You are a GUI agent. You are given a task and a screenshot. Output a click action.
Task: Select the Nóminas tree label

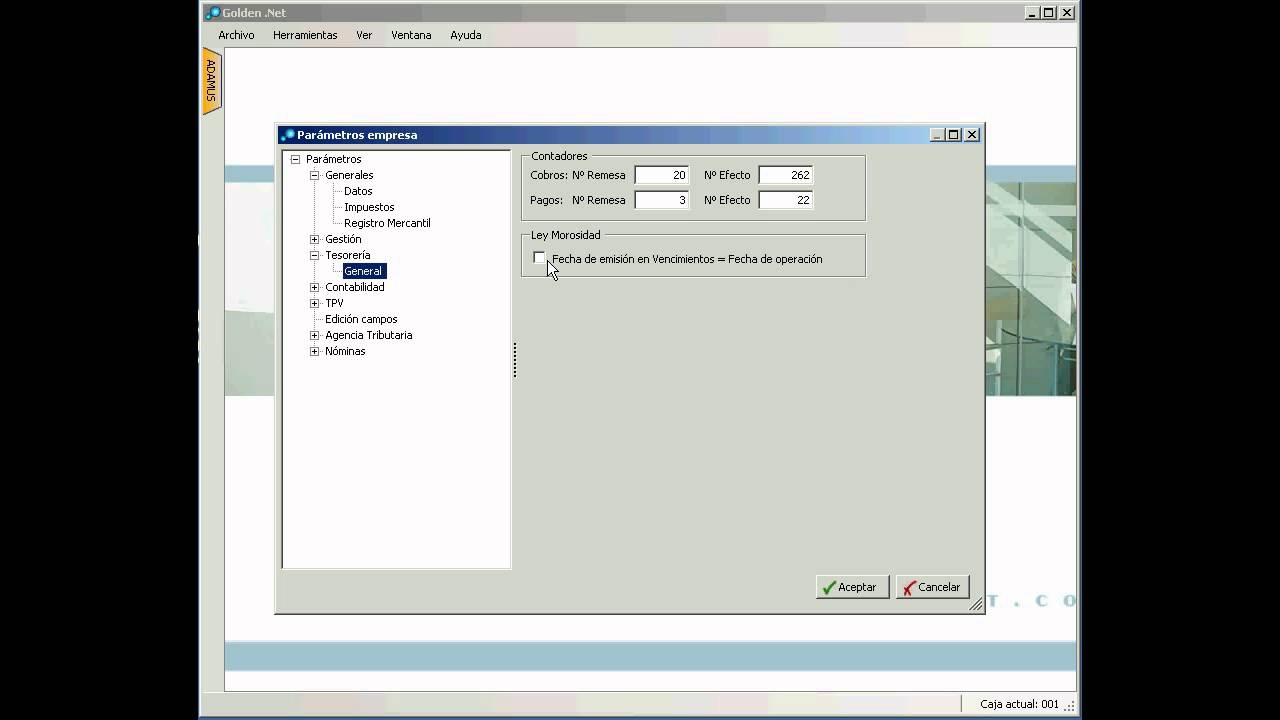[345, 351]
